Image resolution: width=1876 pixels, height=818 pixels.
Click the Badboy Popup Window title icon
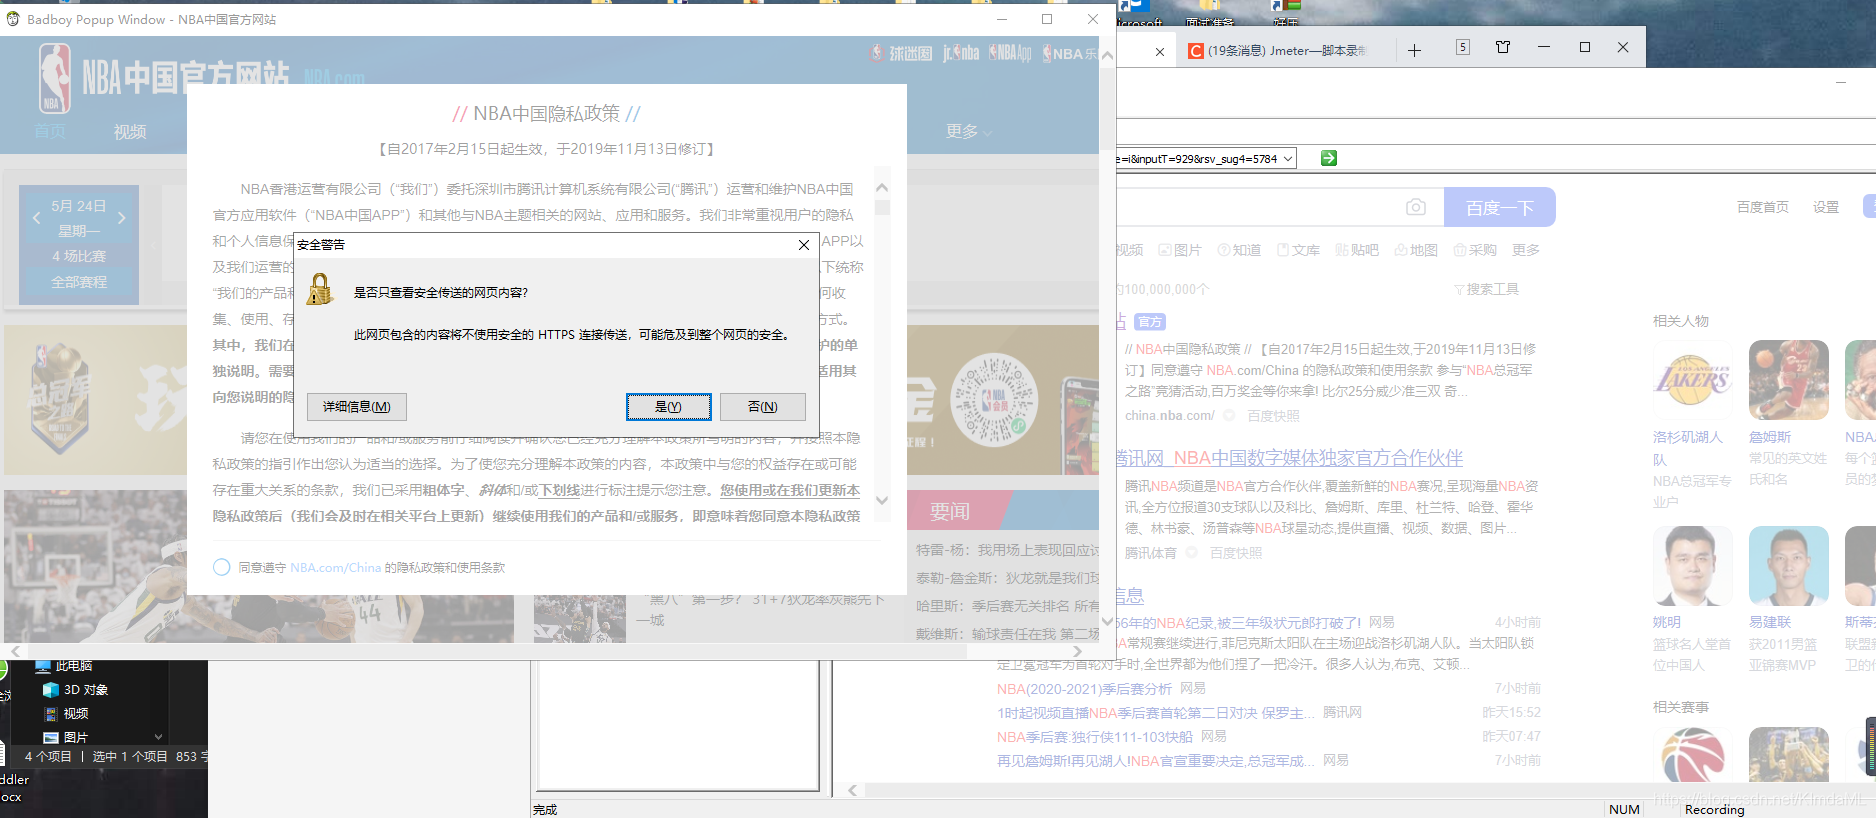(13, 19)
